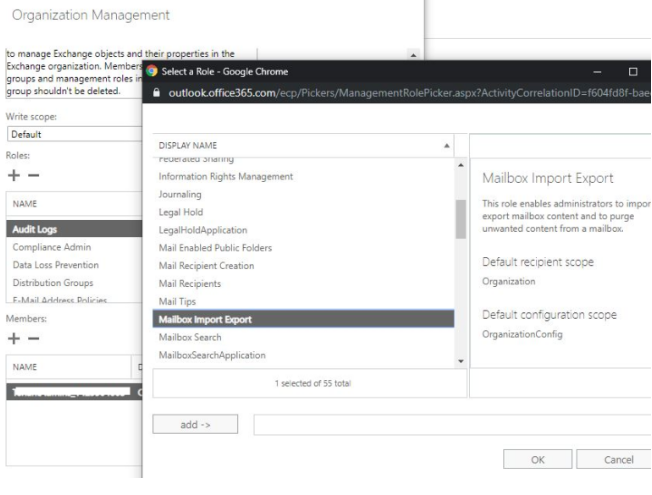Viewport: 652px width, 495px height.
Task: Click the Organization Management description text box
Action: 74,73
